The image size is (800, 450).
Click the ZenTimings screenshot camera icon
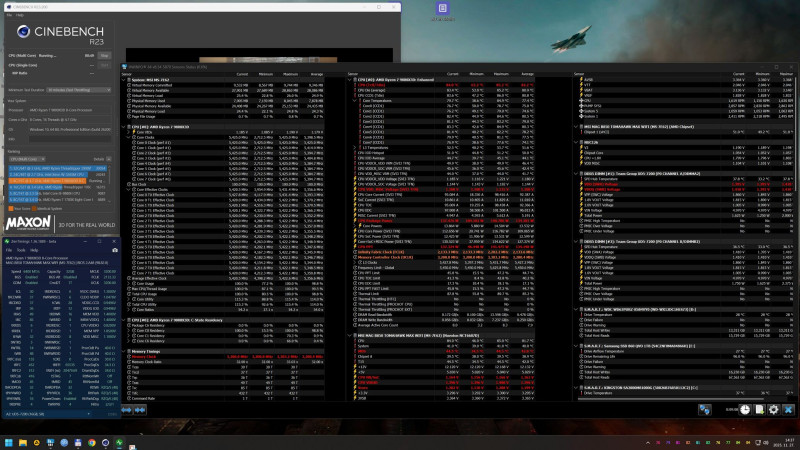tap(115, 250)
